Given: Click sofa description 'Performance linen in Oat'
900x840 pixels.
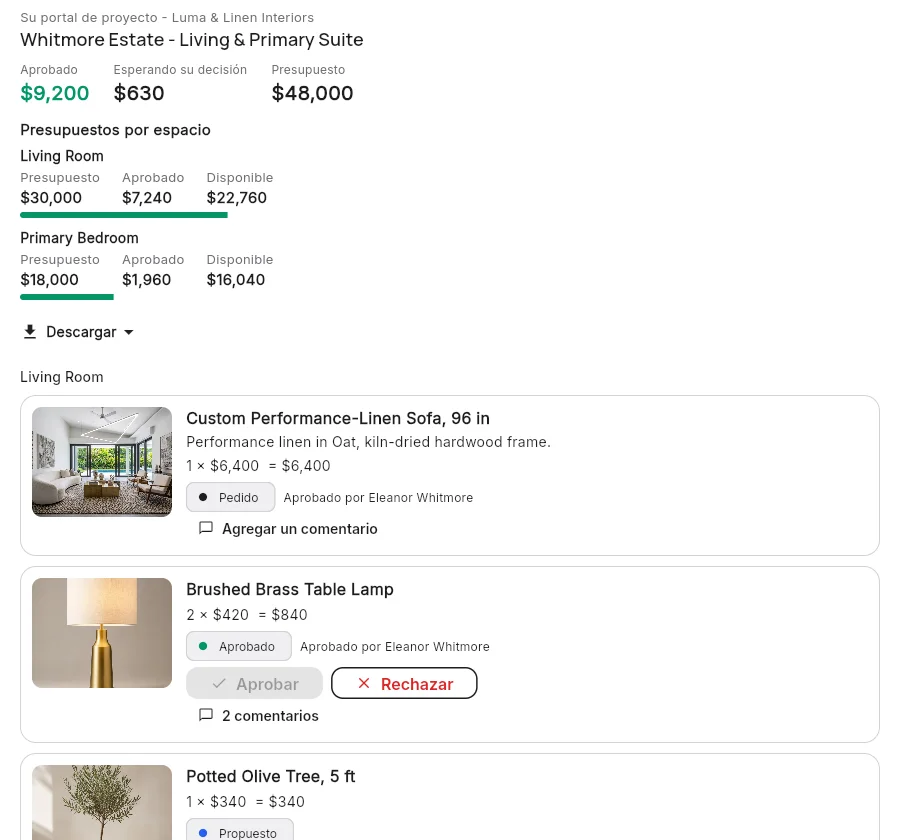Looking at the screenshot, I should (368, 442).
